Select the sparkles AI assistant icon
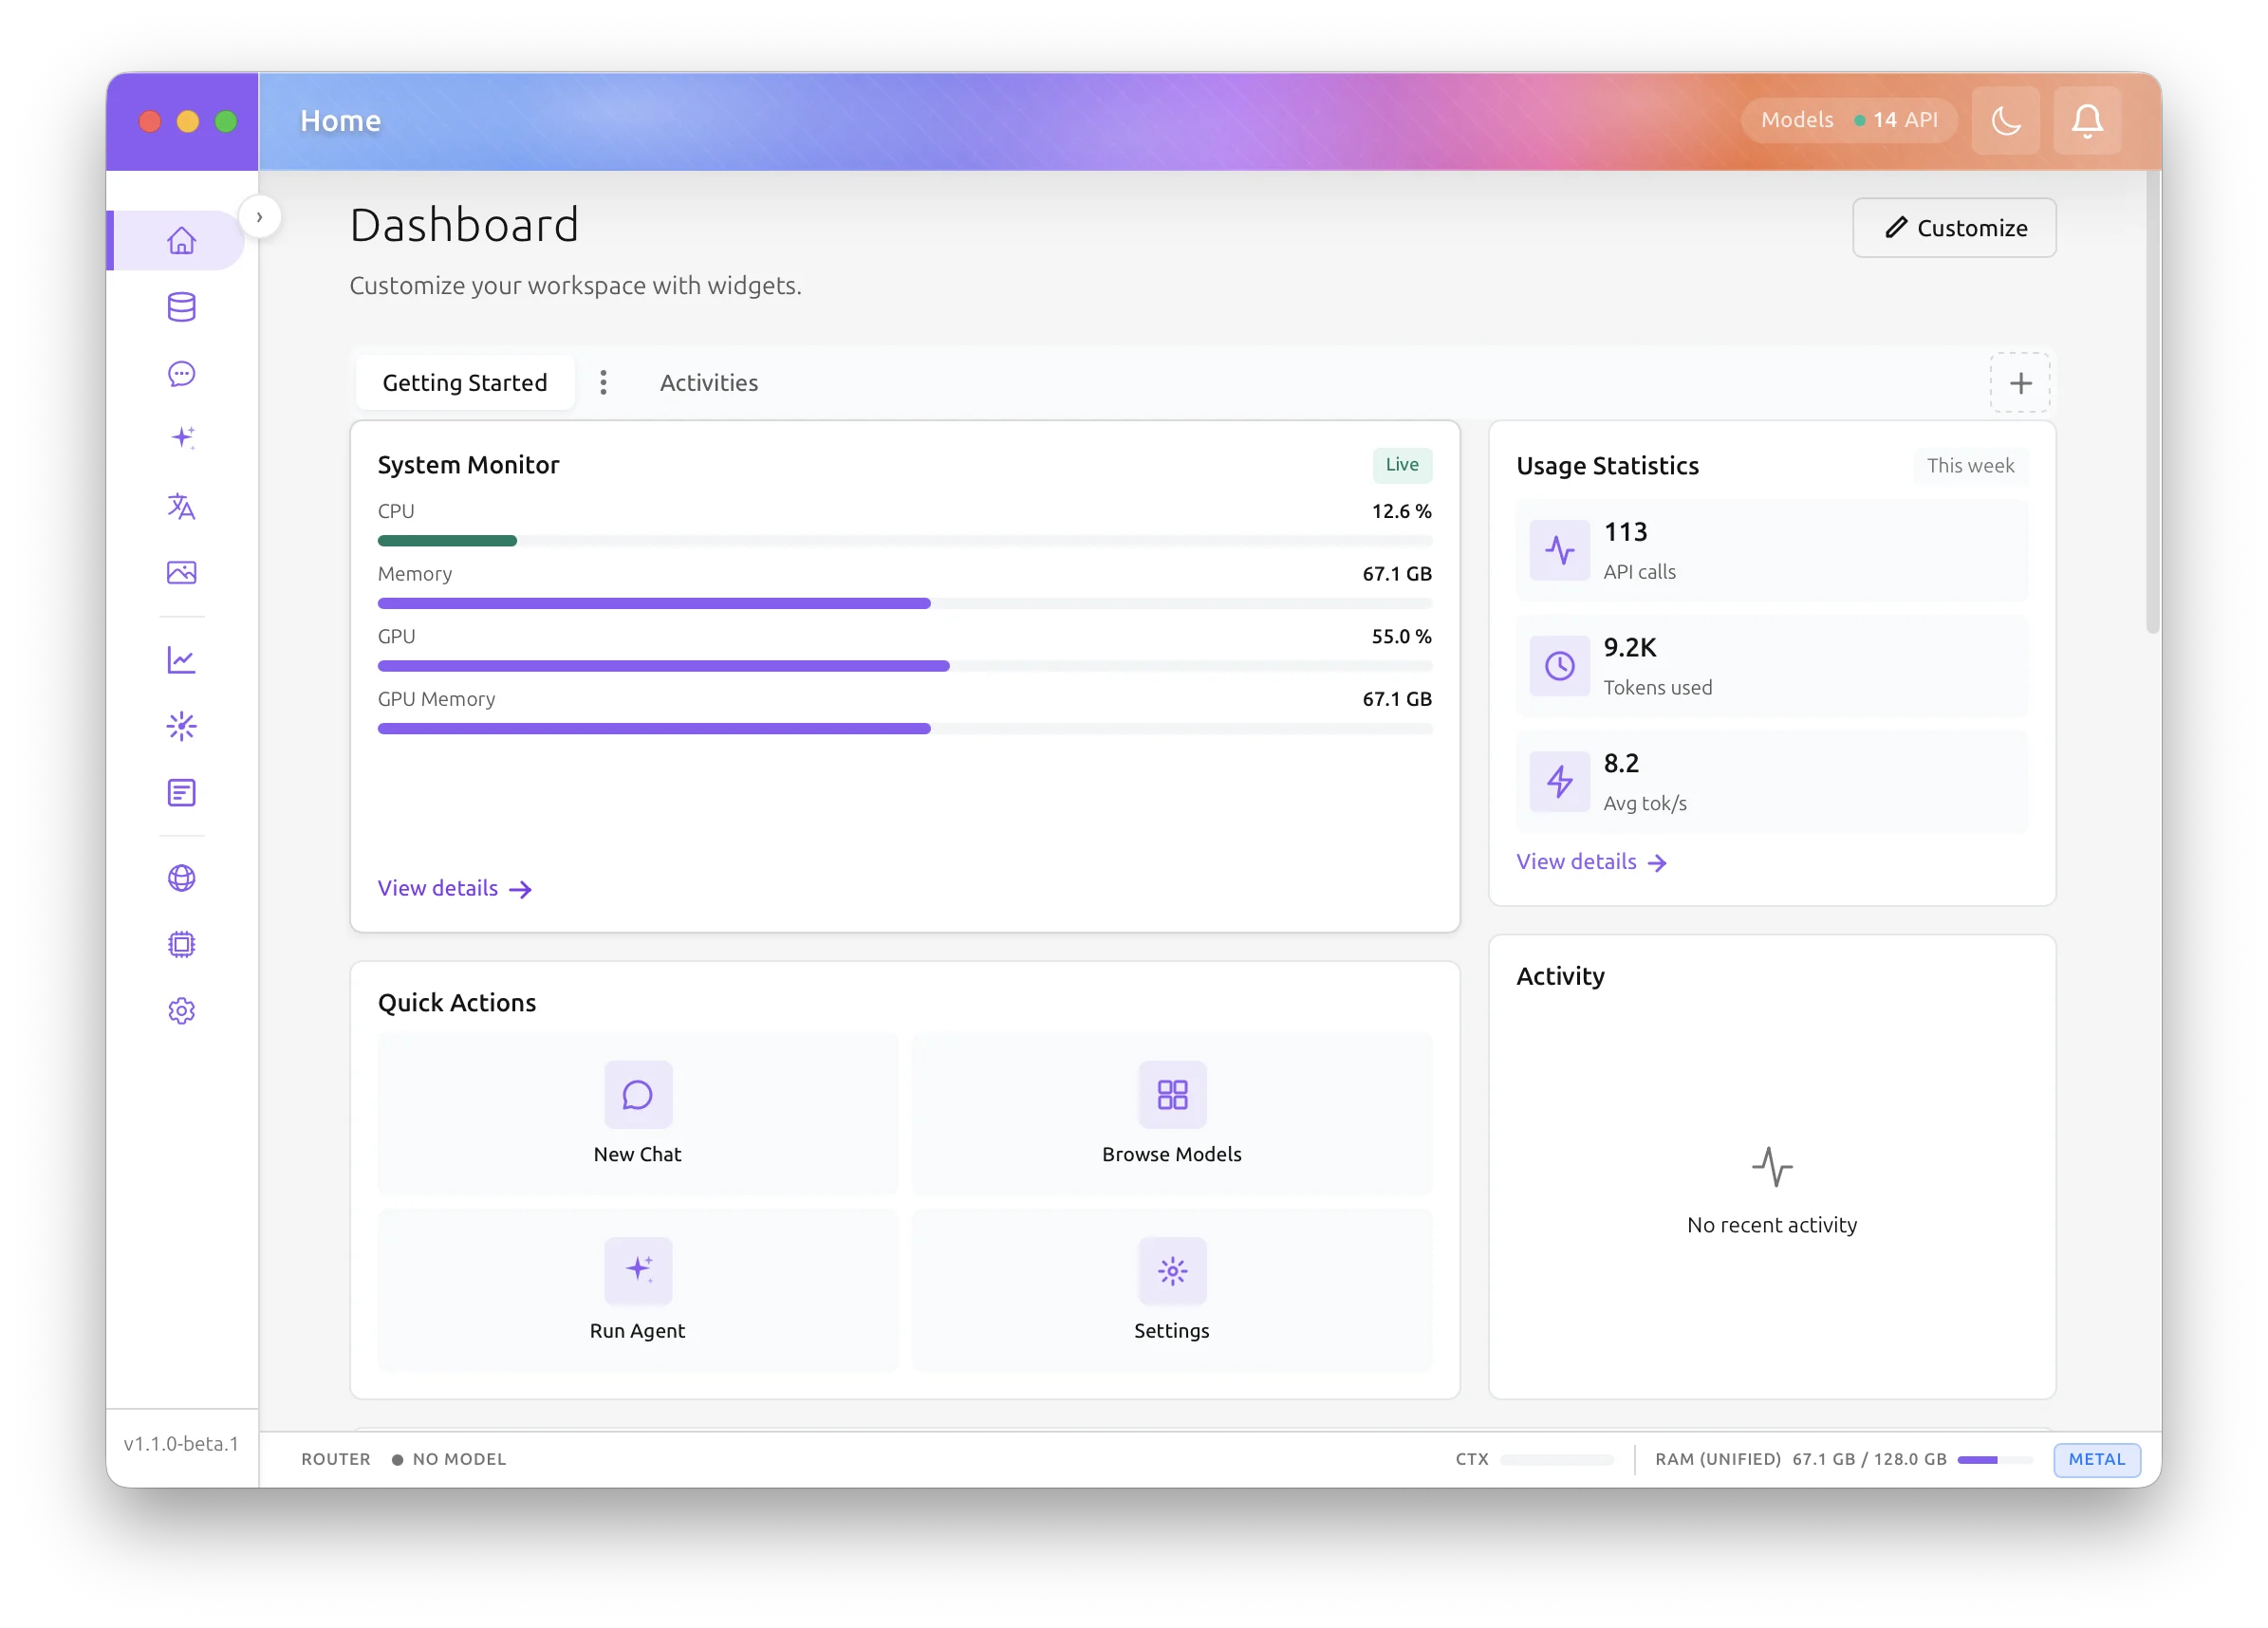This screenshot has height=1628, width=2268. click(x=181, y=437)
